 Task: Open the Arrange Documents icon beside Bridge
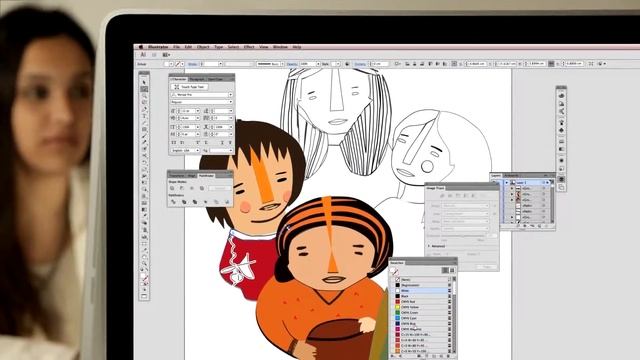click(166, 55)
